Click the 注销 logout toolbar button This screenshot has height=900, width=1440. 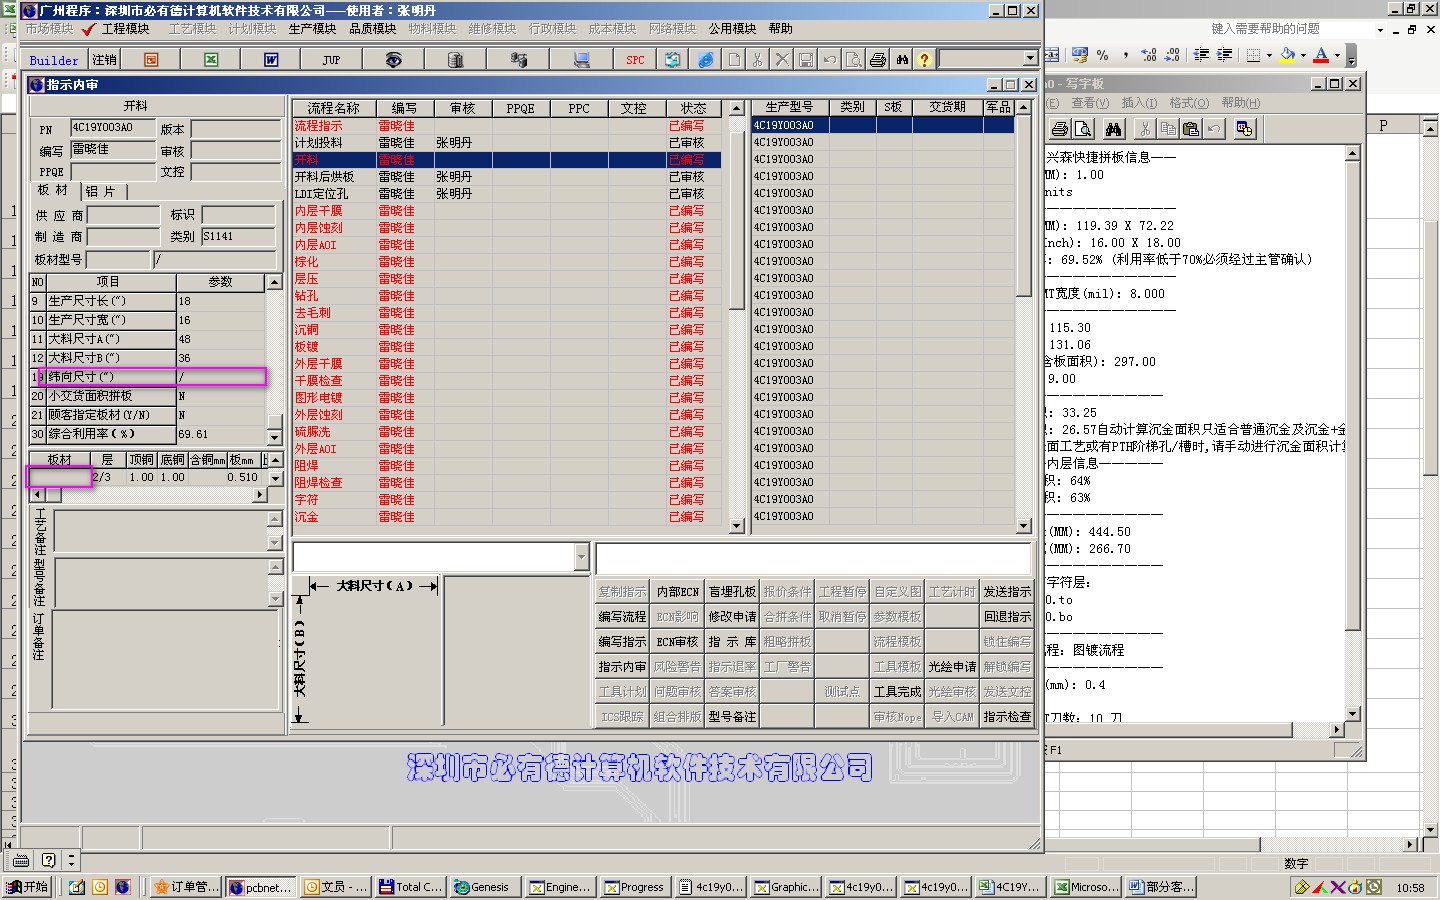coord(105,60)
